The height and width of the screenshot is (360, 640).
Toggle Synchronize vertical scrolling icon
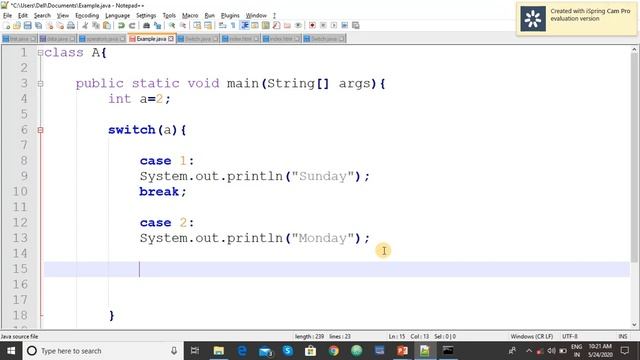pos(197,25)
